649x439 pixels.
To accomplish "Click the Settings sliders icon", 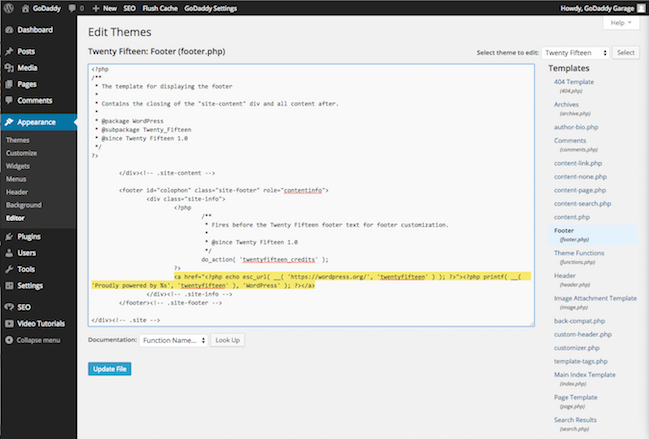I will [9, 285].
